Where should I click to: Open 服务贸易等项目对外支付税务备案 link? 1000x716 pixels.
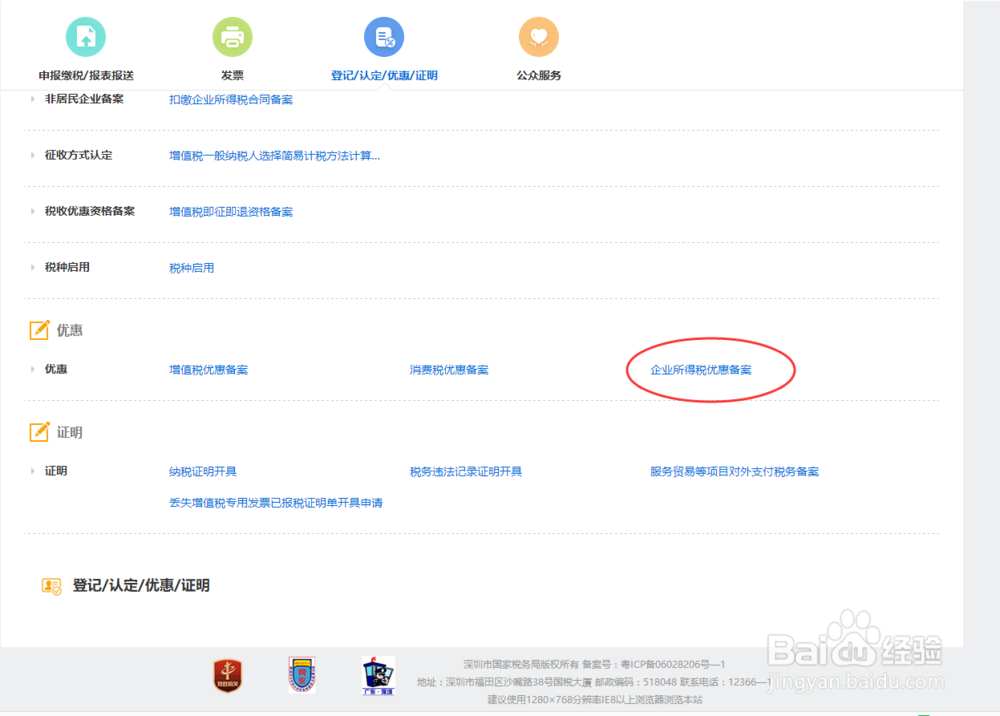[x=734, y=472]
